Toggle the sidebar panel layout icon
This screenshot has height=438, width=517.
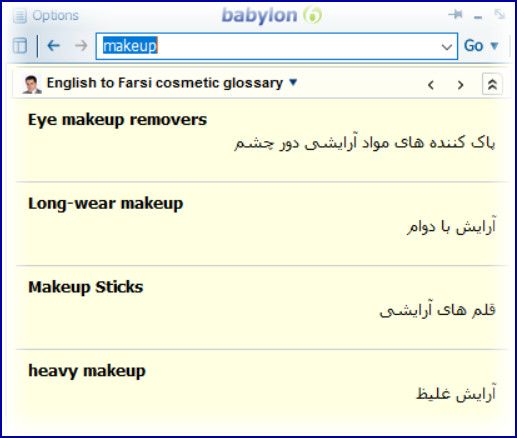20,46
